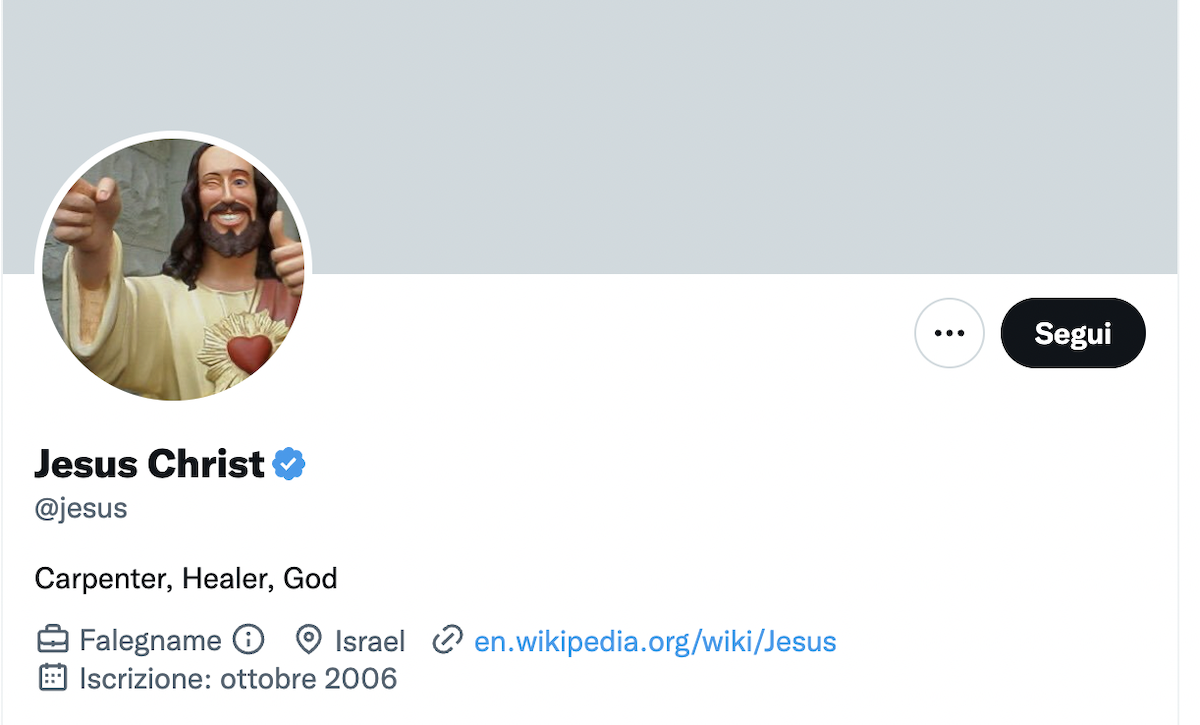
Task: Click the Israel location text
Action: coord(370,640)
